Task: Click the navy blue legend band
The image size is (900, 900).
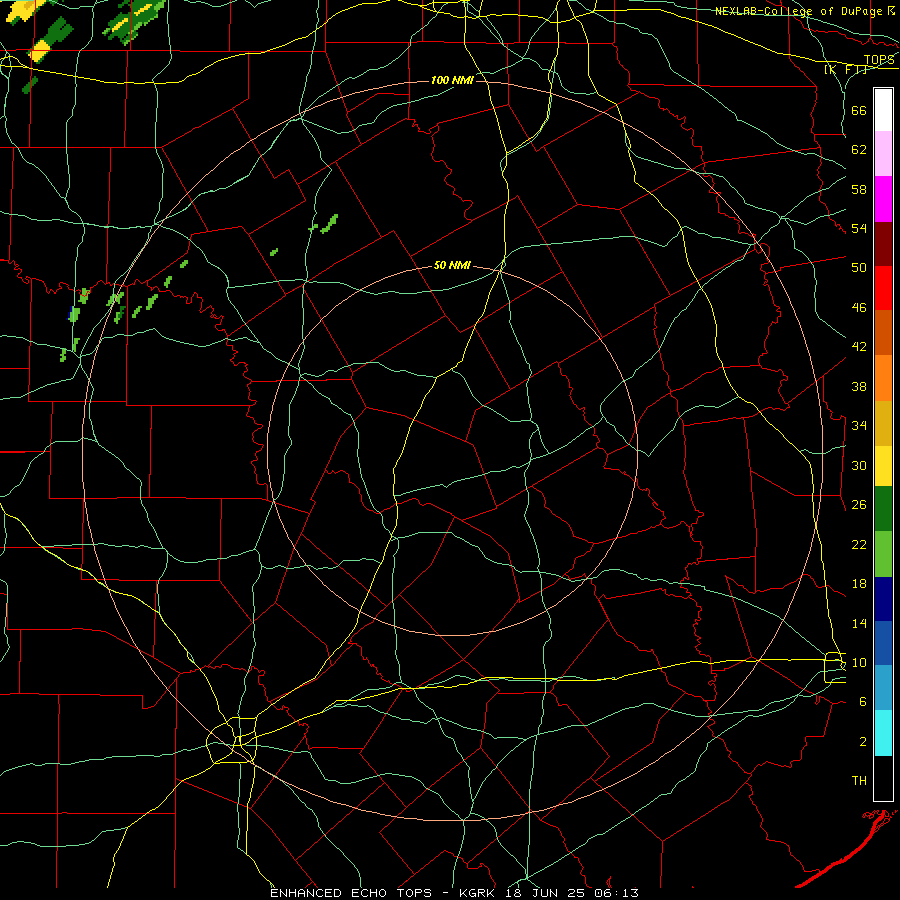Action: [x=883, y=599]
